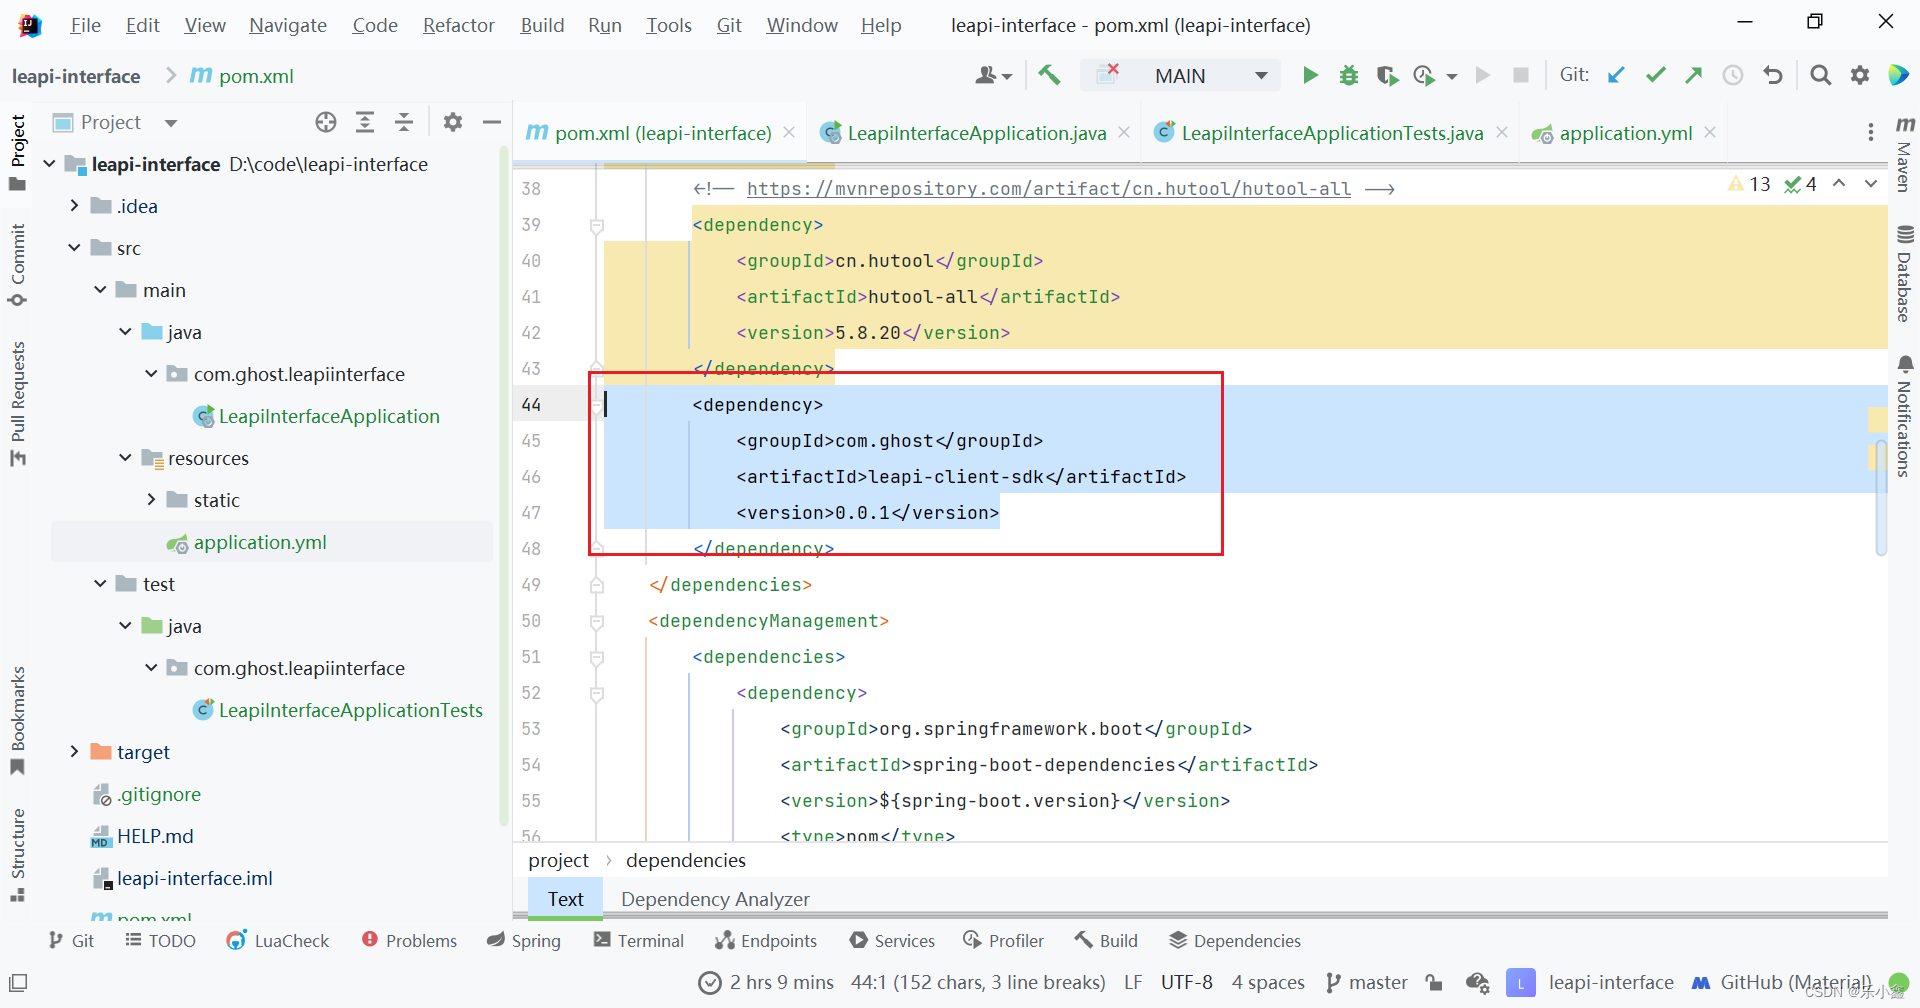The width and height of the screenshot is (1920, 1008).
Task: Open the MAIN run configuration dropdown
Action: click(x=1180, y=75)
